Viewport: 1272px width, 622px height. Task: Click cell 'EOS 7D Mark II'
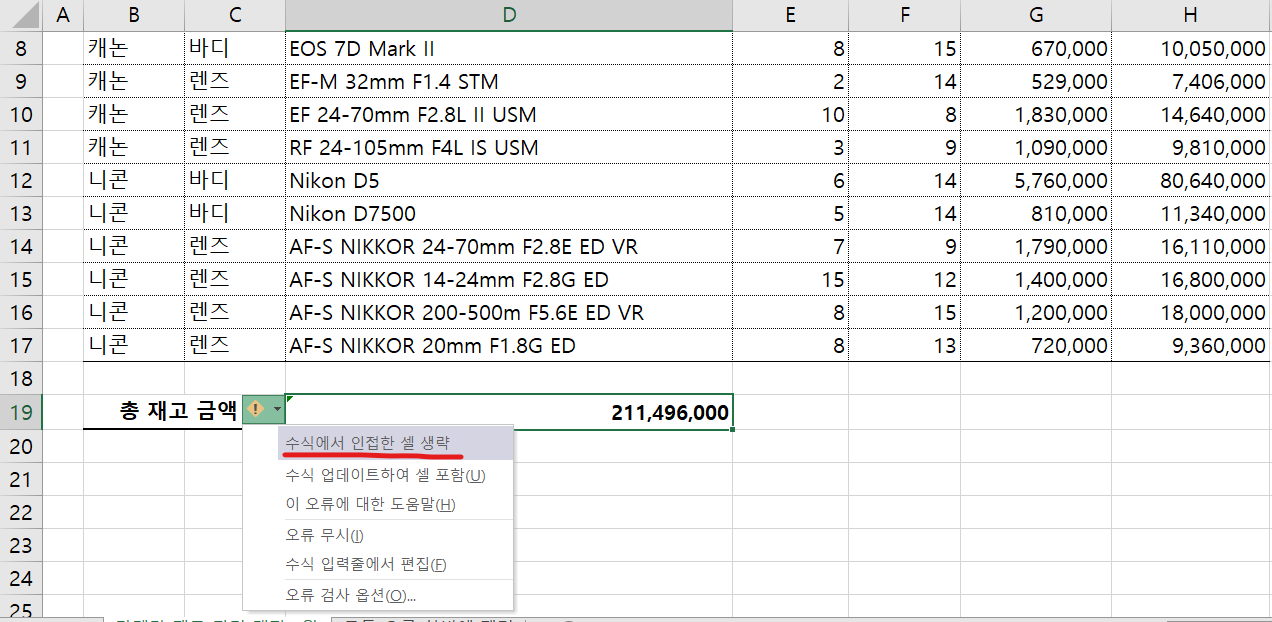pos(509,48)
